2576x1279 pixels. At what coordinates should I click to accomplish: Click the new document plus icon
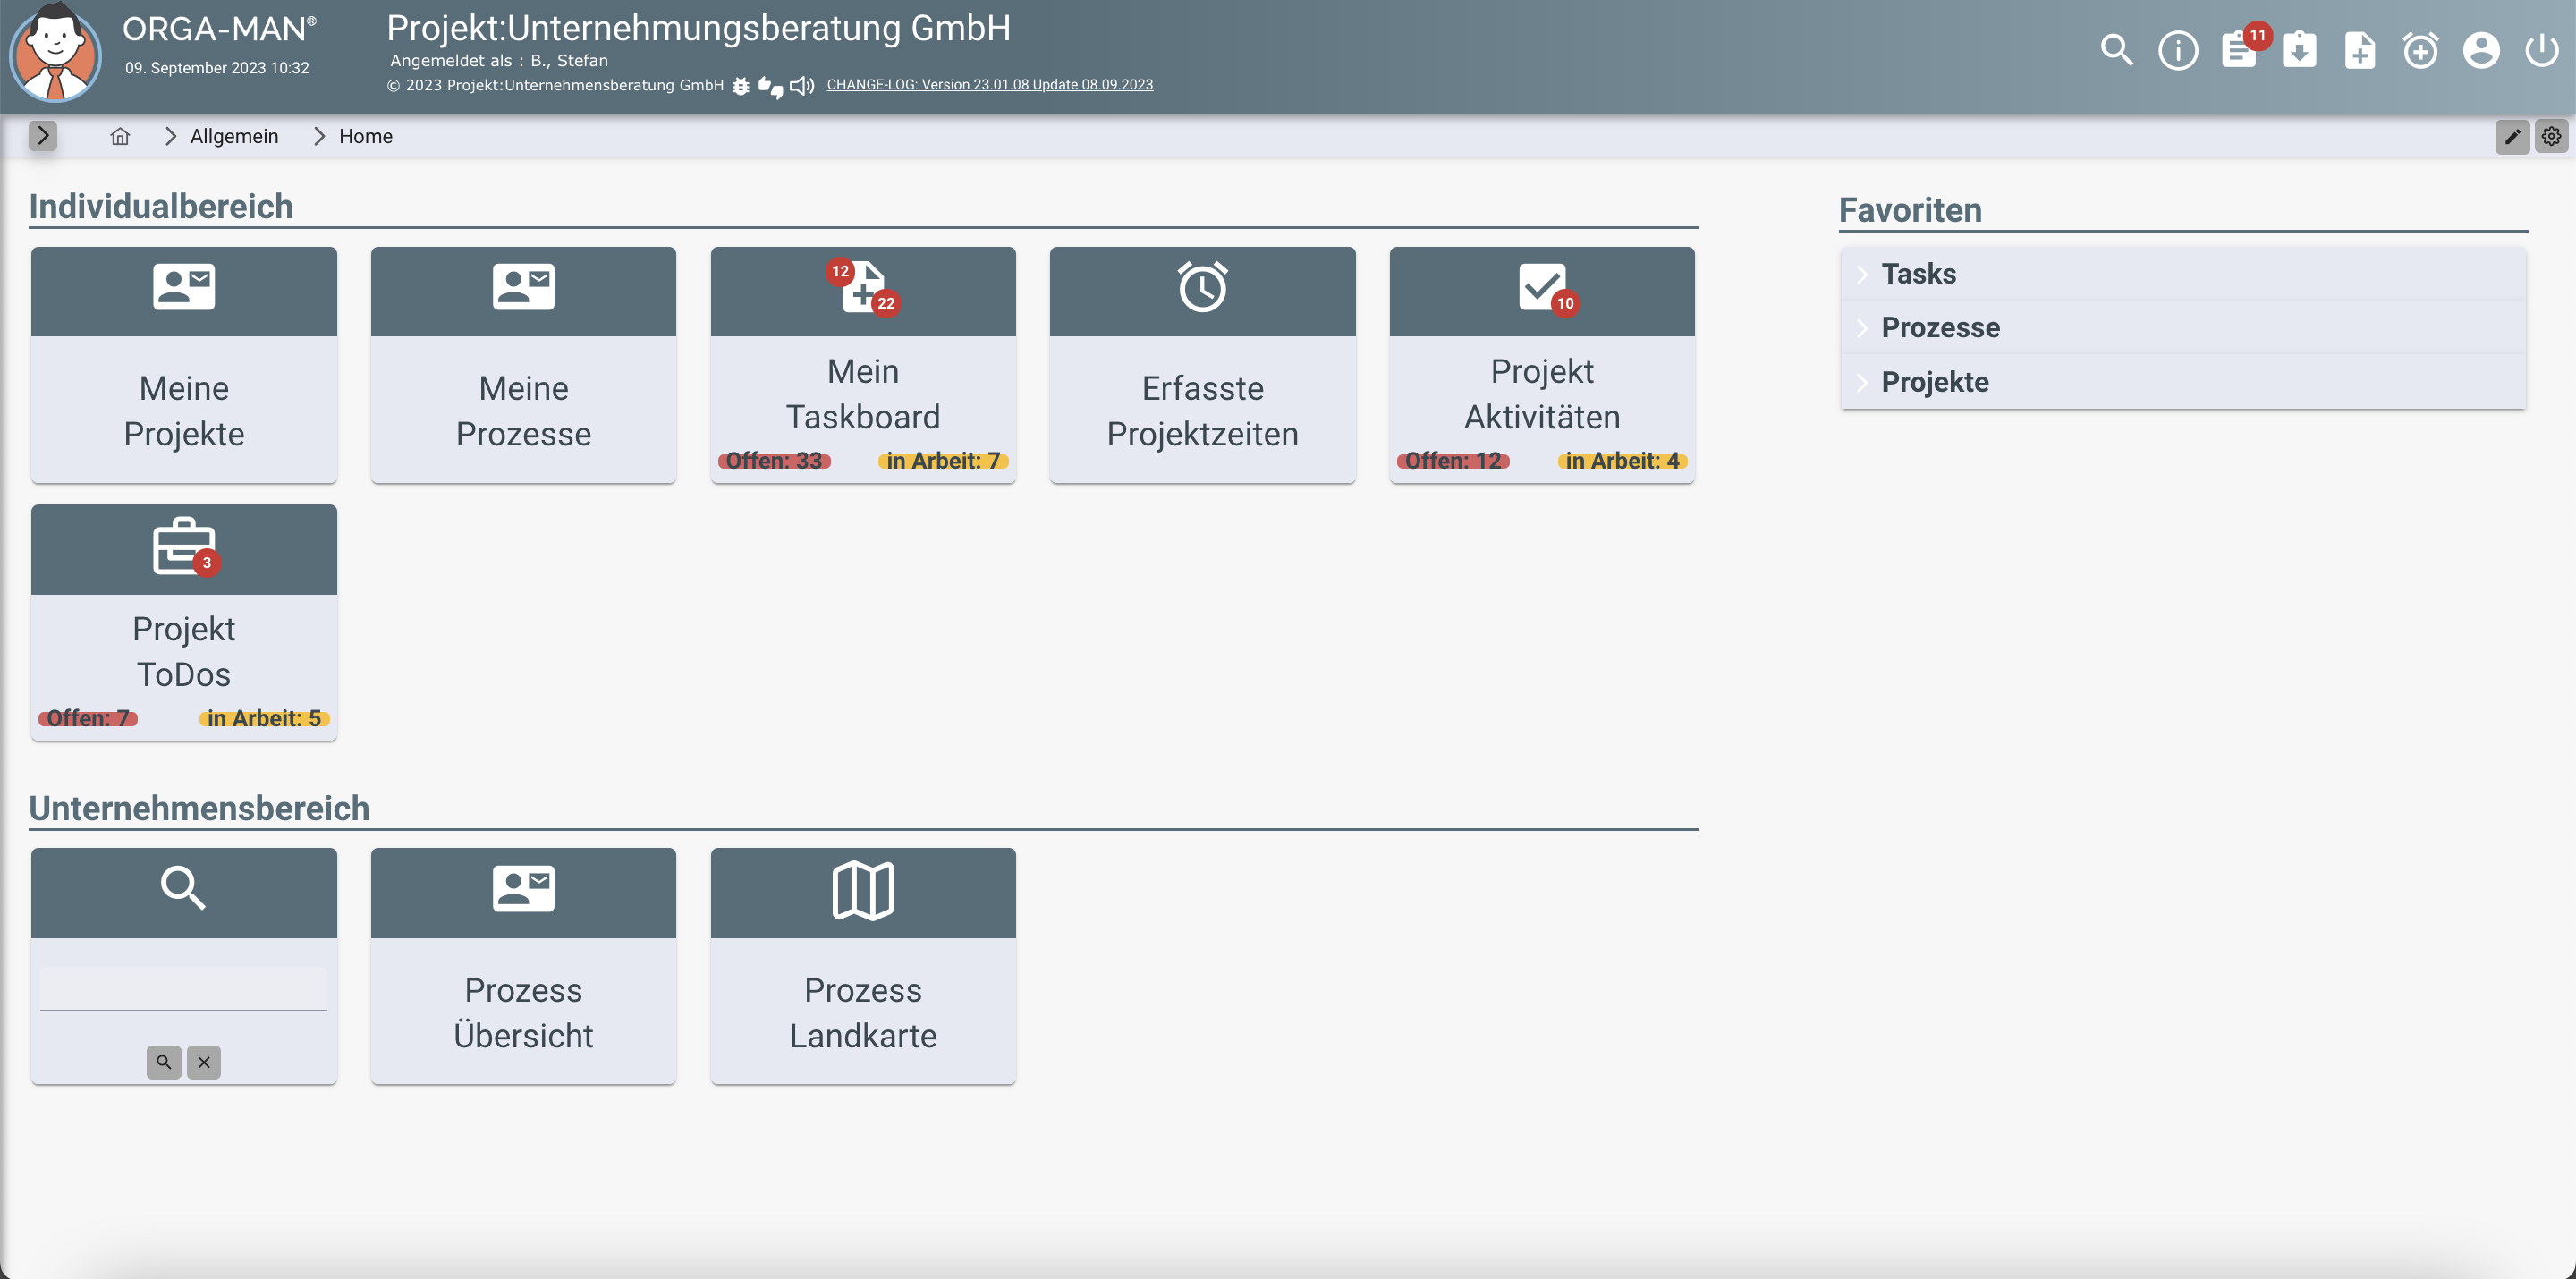2360,50
